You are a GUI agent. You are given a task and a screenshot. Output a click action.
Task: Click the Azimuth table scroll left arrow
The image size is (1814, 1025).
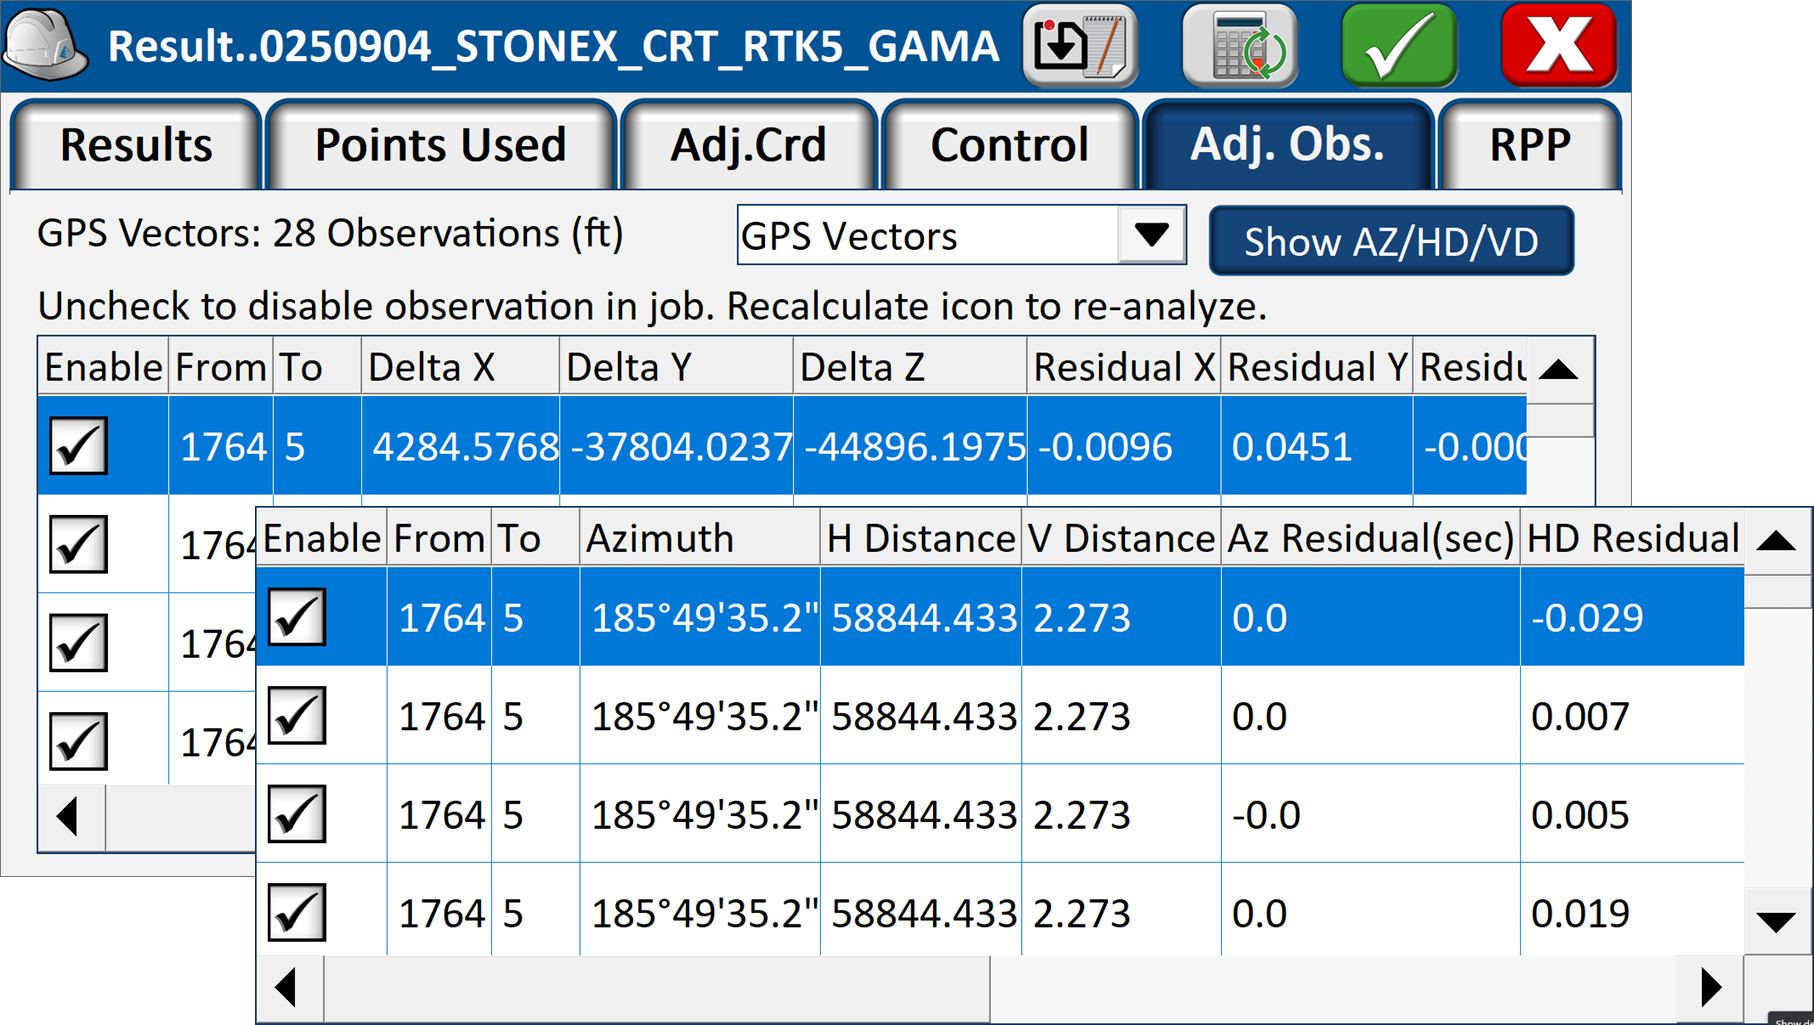(289, 988)
